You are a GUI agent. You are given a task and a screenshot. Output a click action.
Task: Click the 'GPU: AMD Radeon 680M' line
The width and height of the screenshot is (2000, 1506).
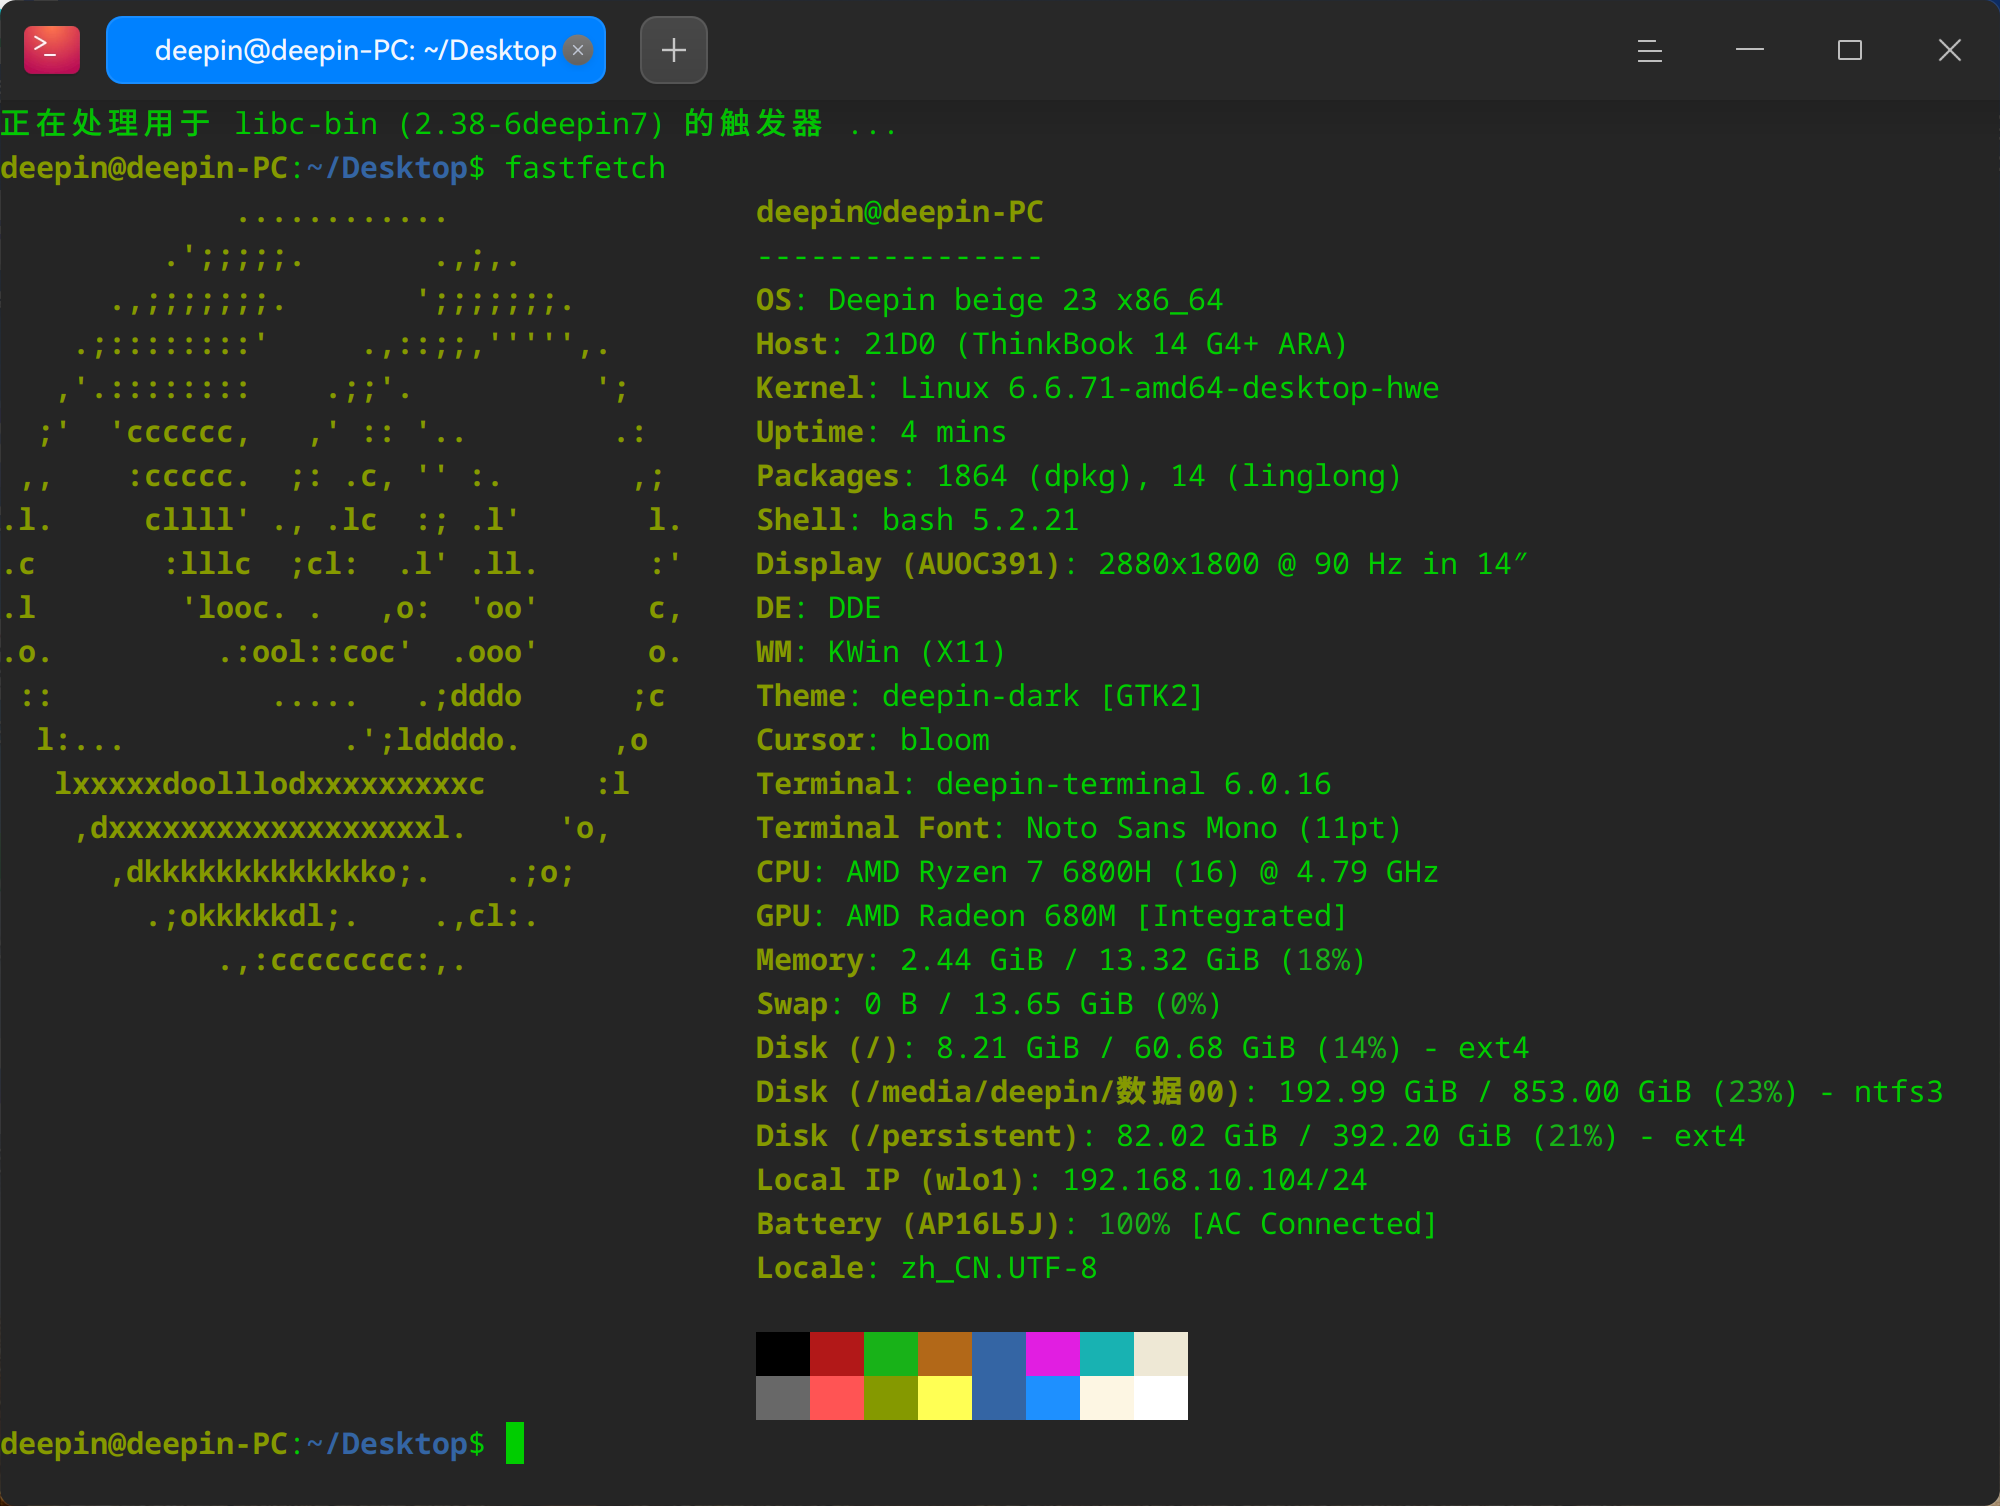(1052, 916)
